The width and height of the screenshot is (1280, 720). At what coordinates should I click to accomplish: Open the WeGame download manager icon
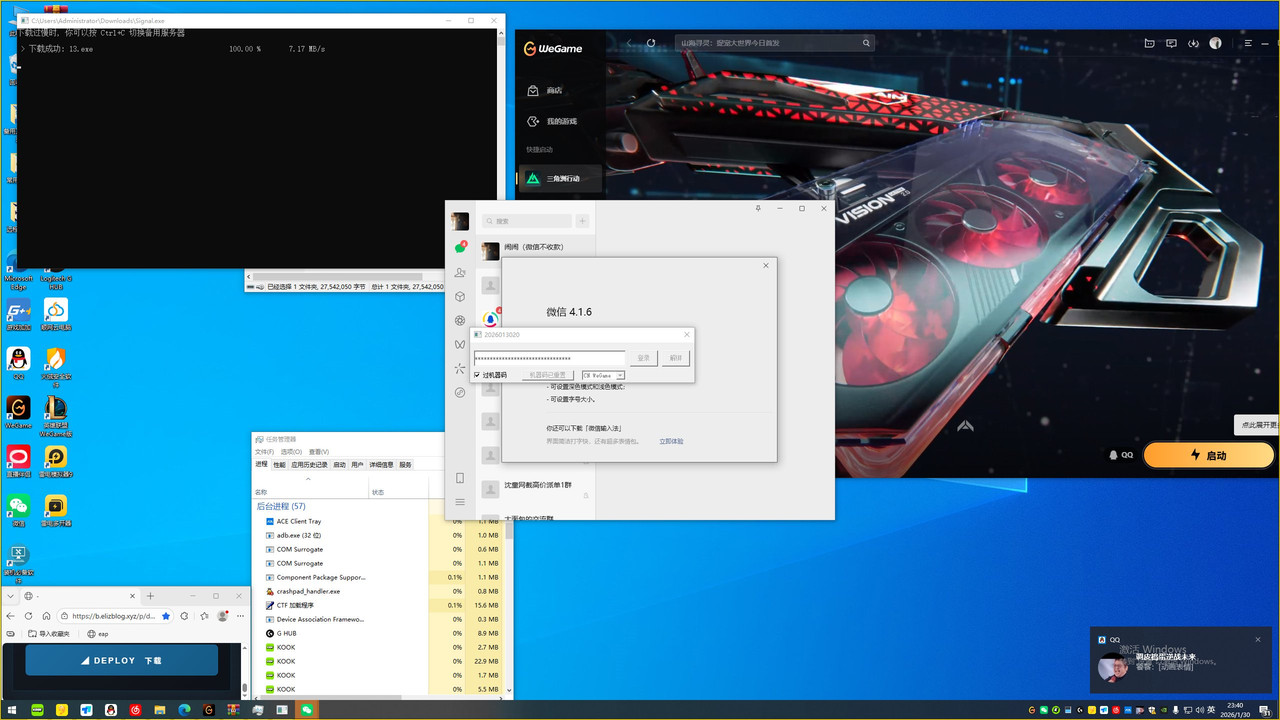(x=1193, y=43)
